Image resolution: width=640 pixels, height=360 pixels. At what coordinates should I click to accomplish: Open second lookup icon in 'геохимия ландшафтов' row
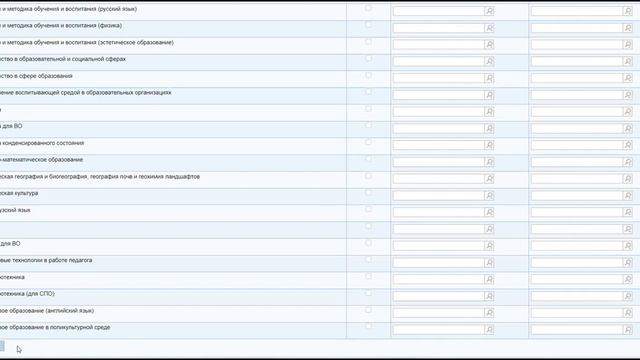click(x=627, y=179)
